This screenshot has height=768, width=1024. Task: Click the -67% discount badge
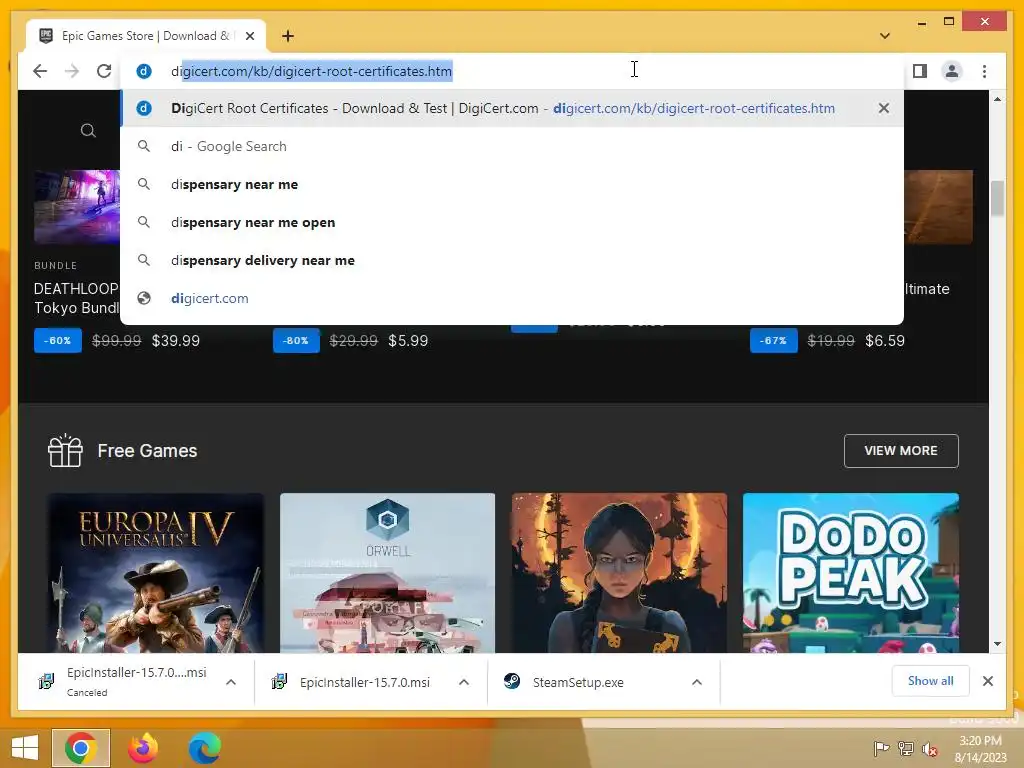tap(774, 340)
